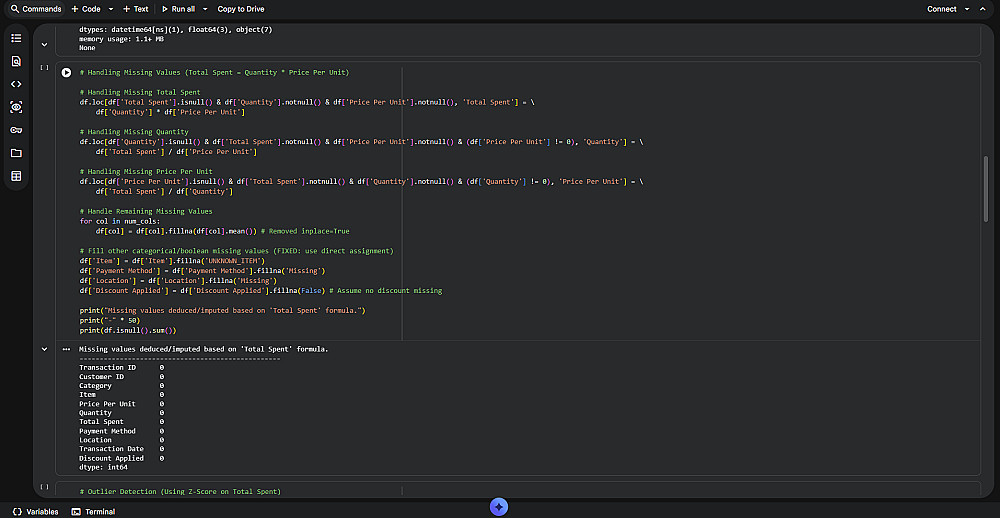
Task: Open the Terminal tab at the bottom
Action: point(93,511)
